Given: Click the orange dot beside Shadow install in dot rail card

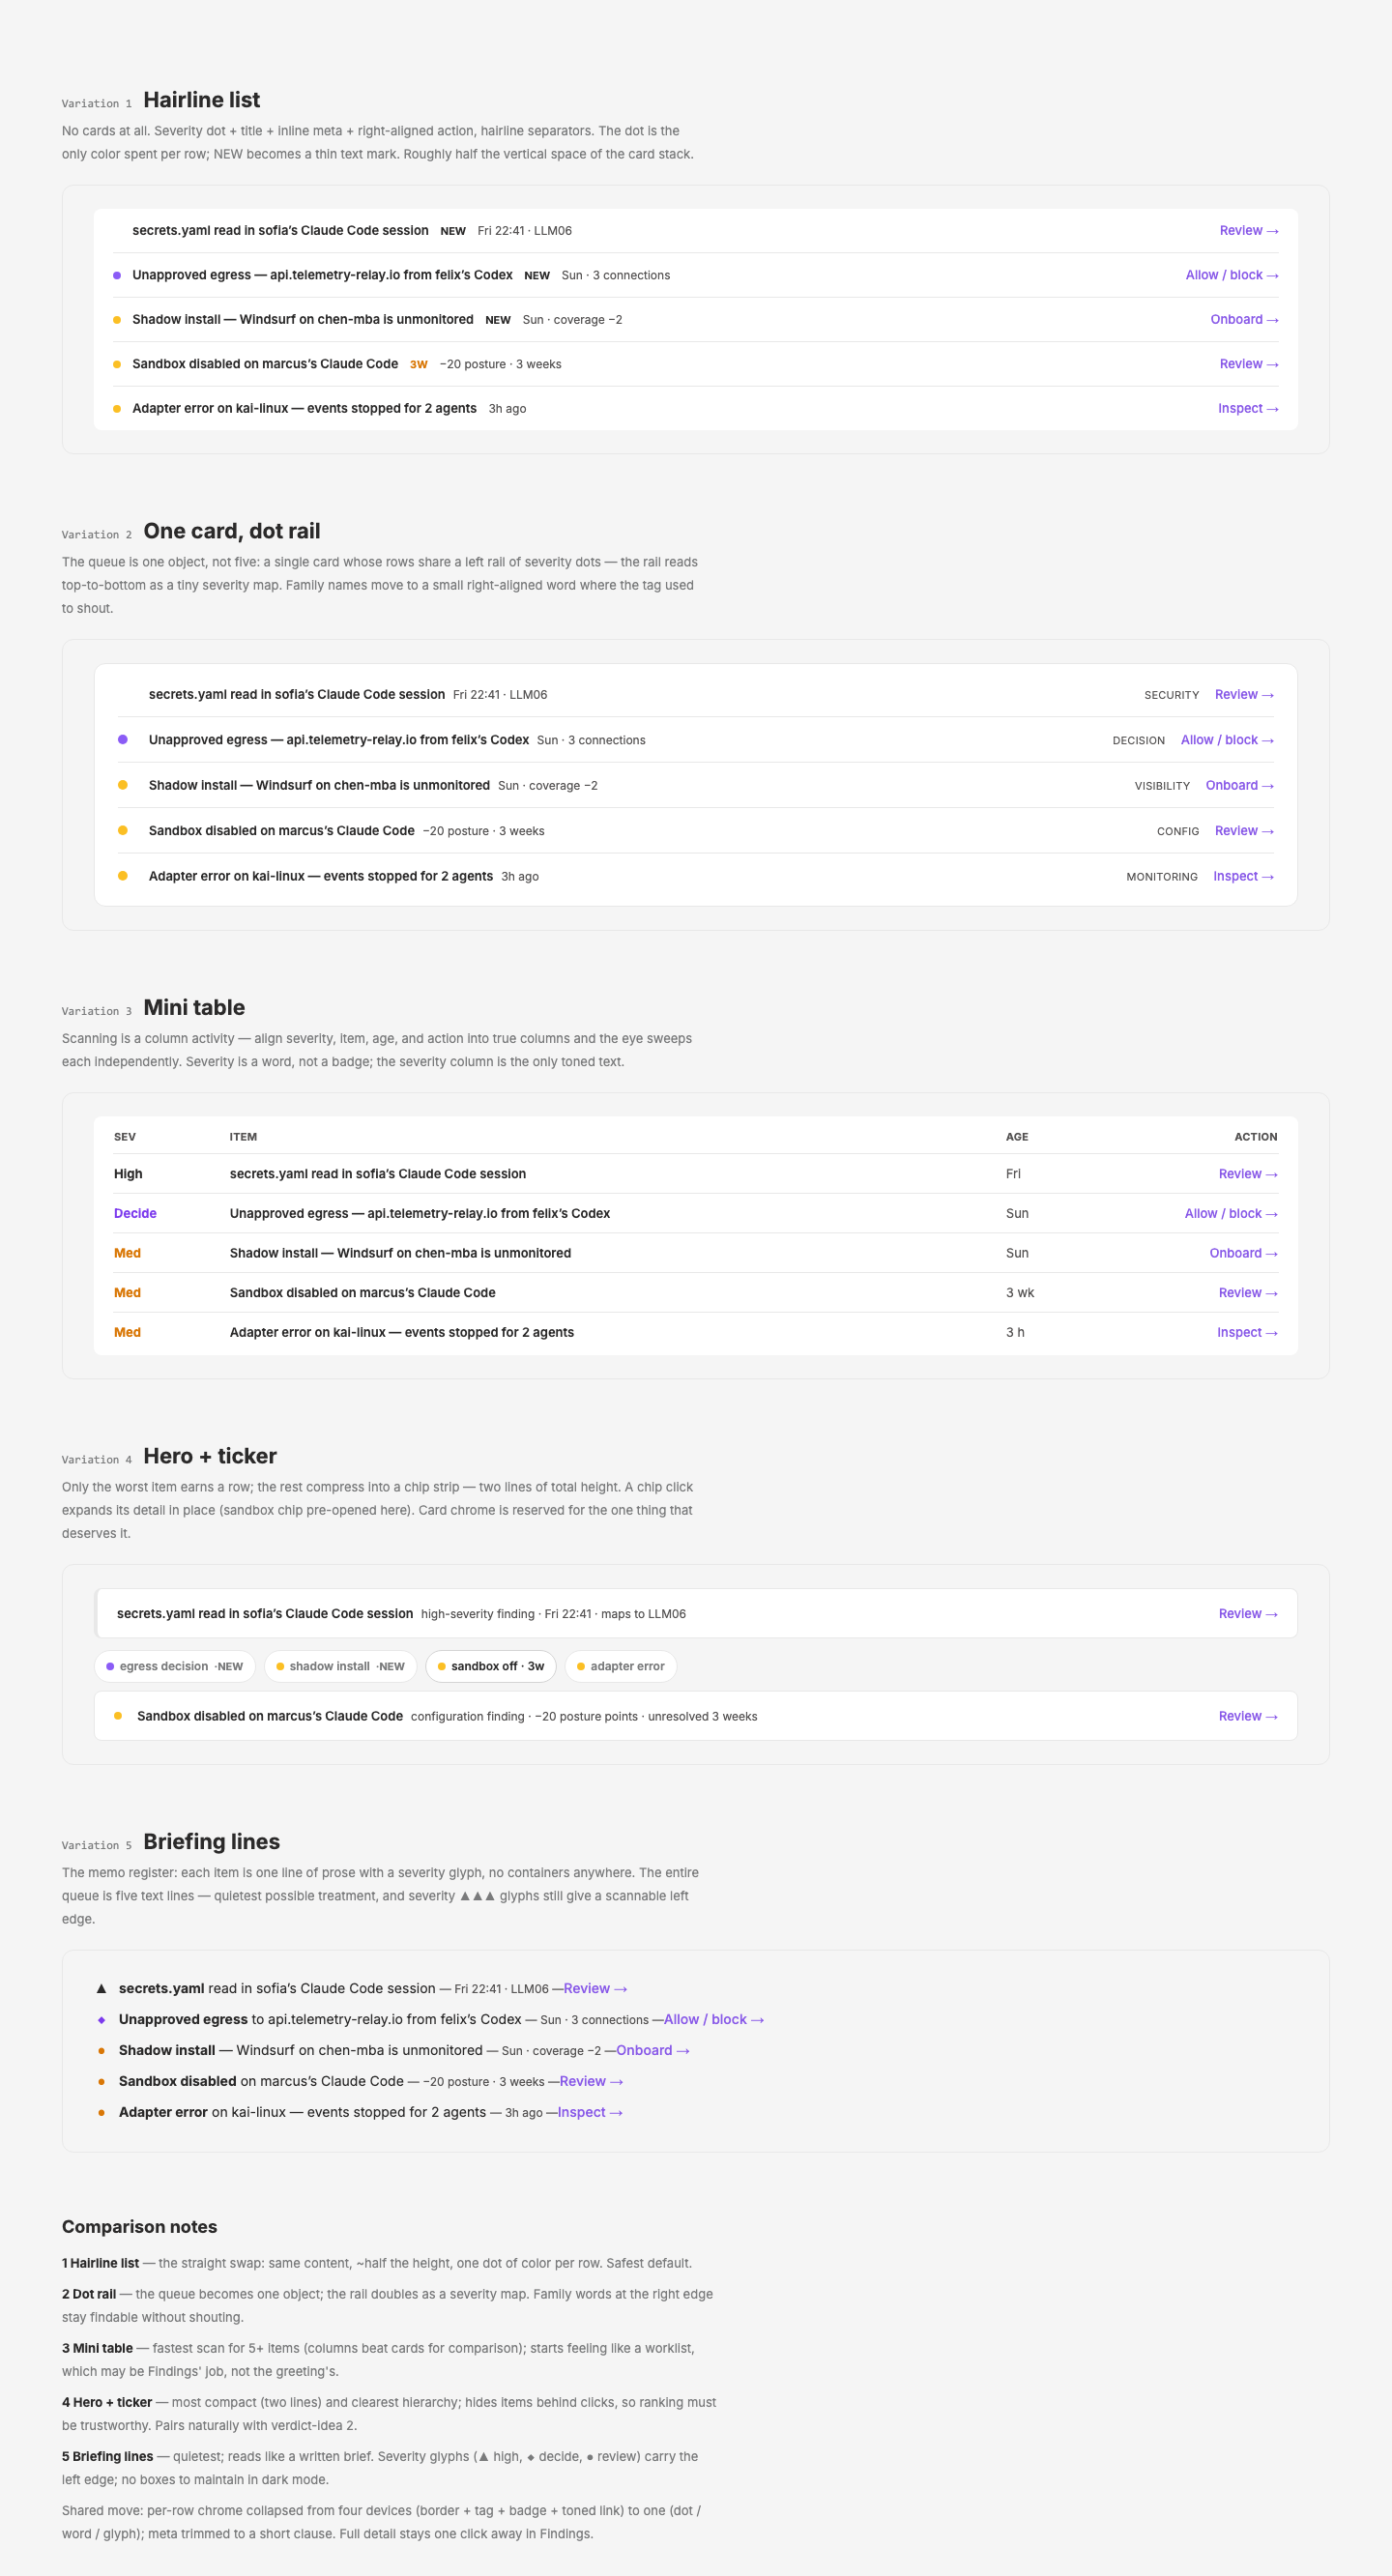Looking at the screenshot, I should 123,785.
